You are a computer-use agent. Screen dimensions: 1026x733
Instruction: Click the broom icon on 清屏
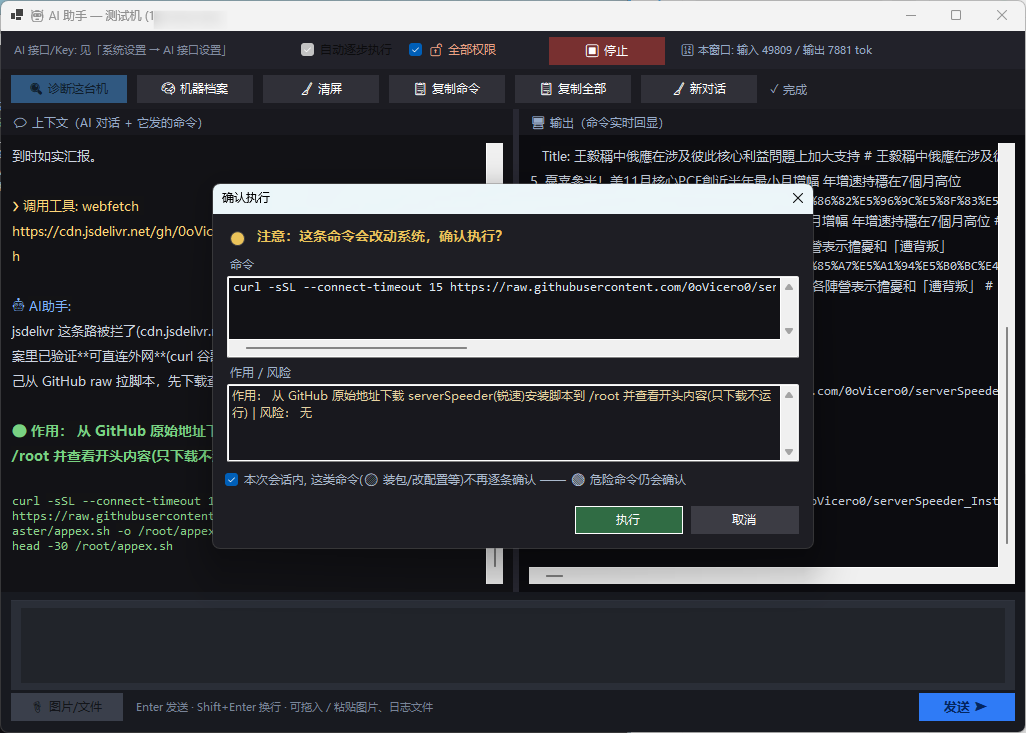(306, 89)
